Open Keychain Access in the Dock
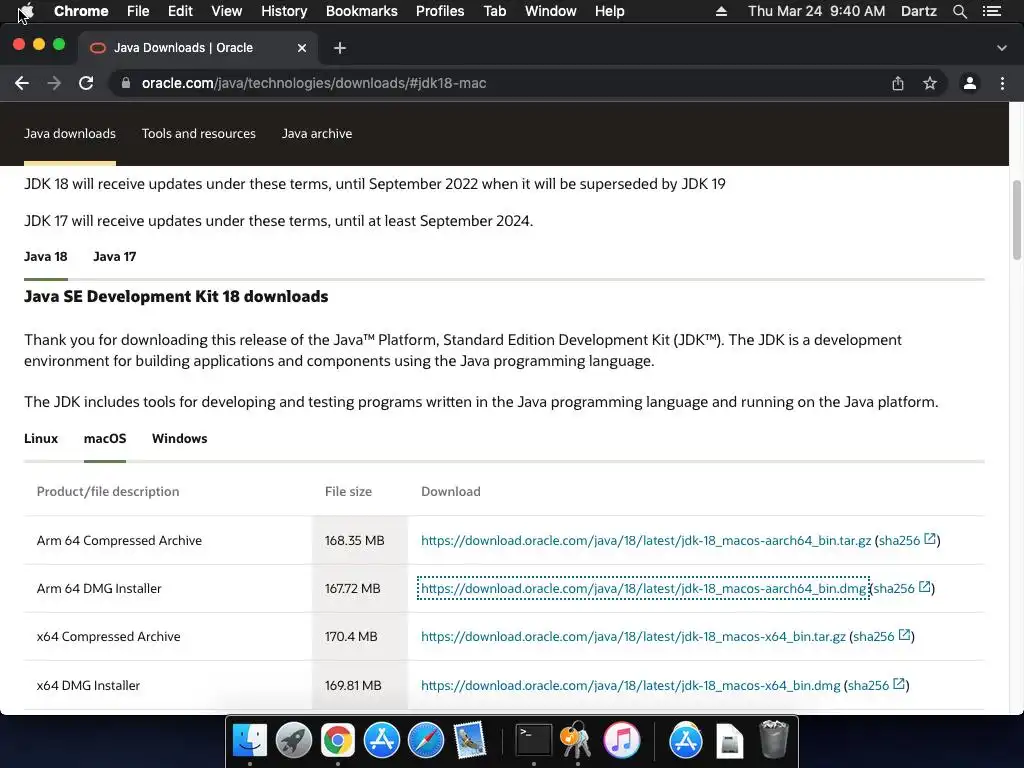The image size is (1024, 768). tap(577, 740)
